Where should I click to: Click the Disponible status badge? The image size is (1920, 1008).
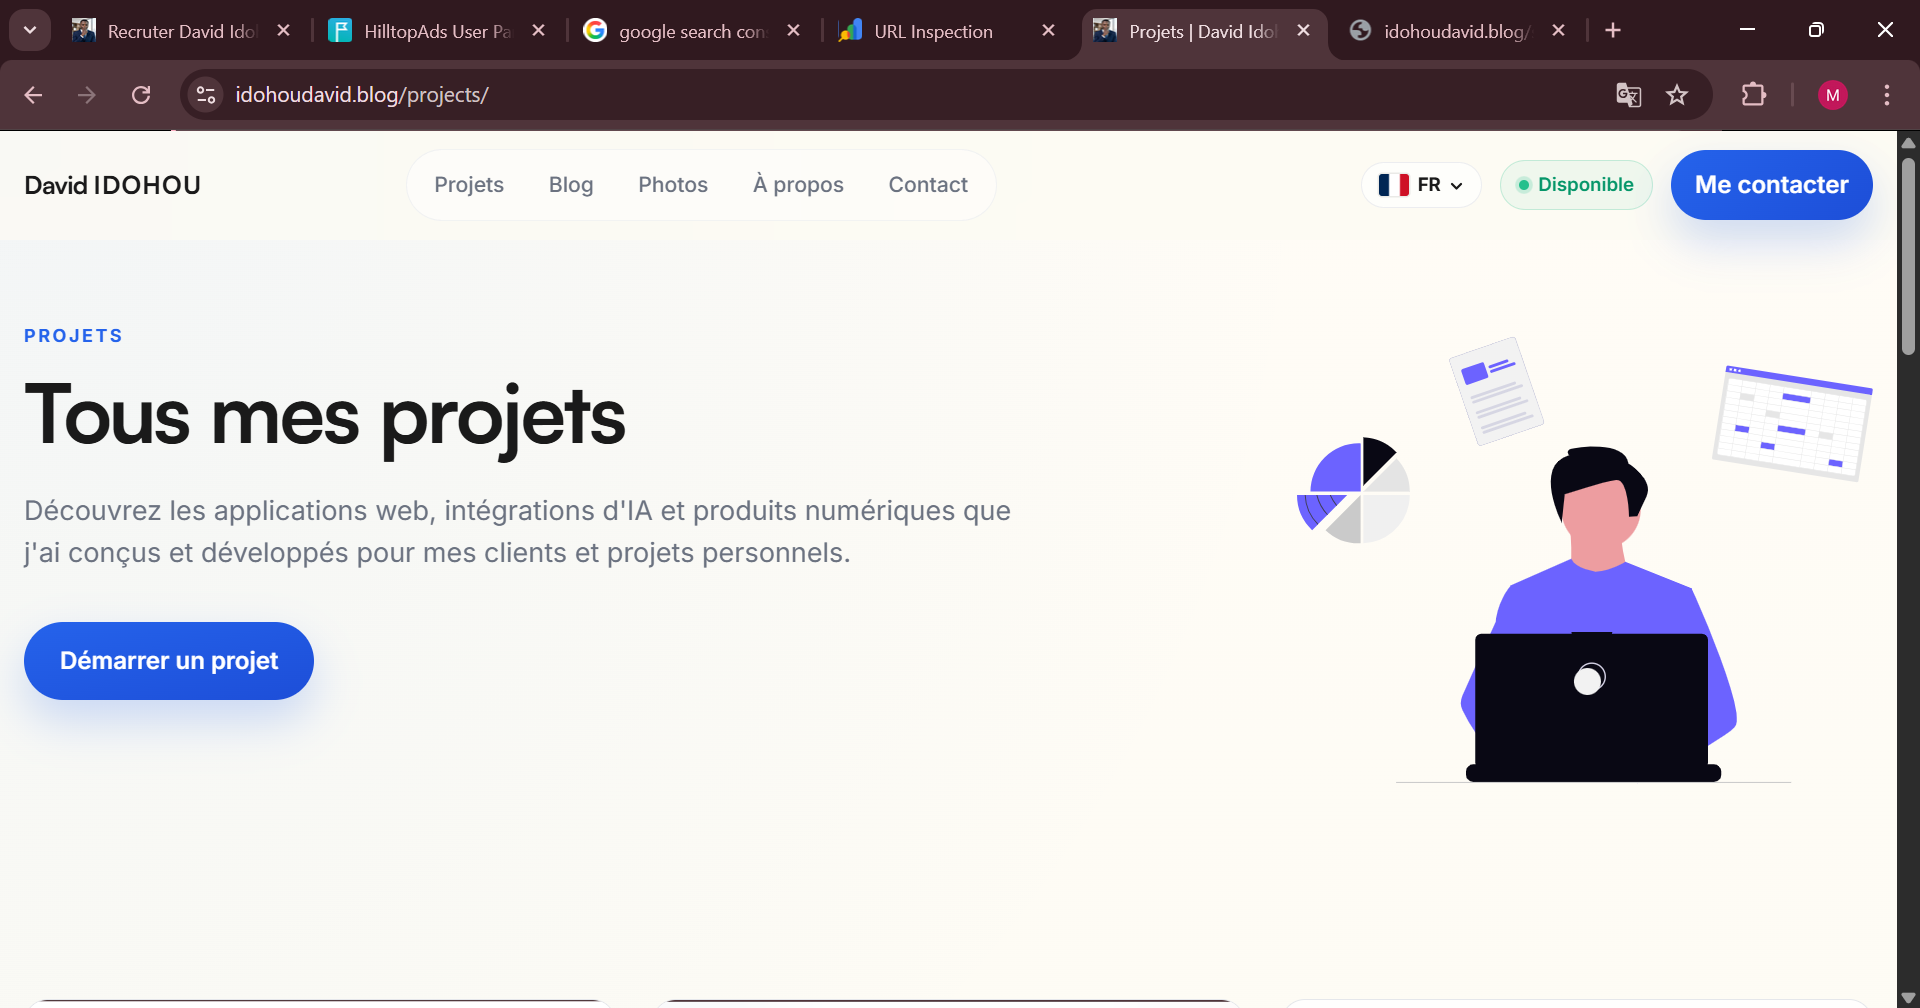pyautogui.click(x=1576, y=185)
